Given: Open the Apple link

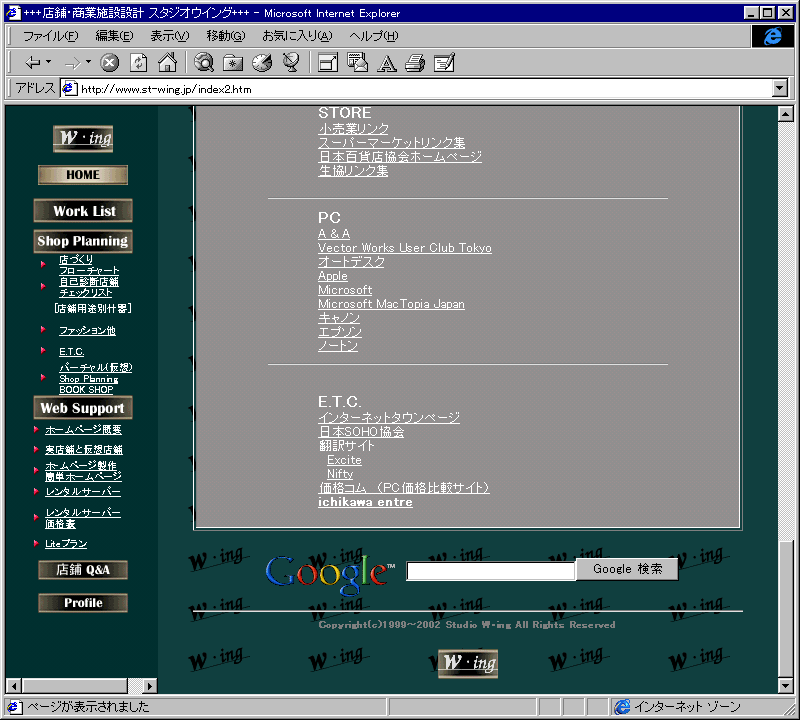Looking at the screenshot, I should [x=333, y=276].
